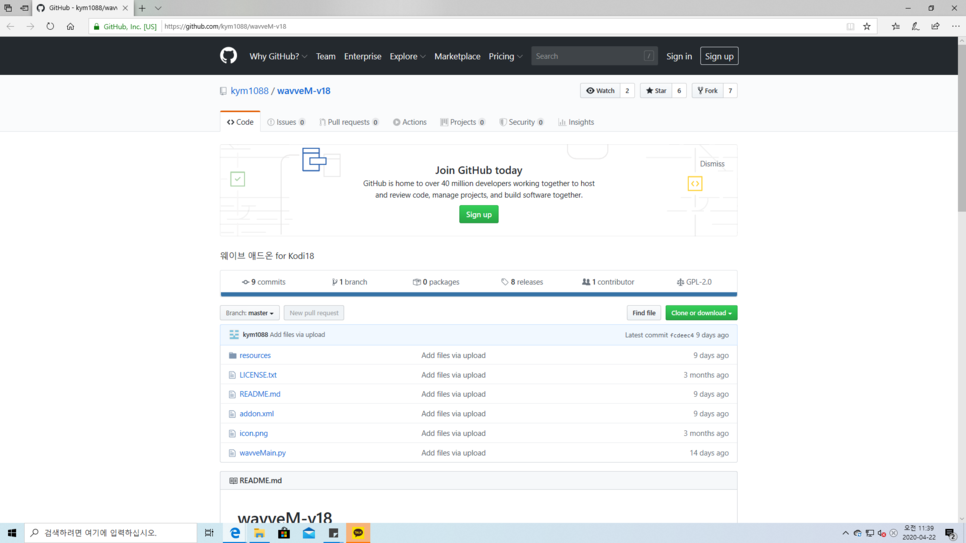This screenshot has width=966, height=543.
Task: Click Sign up button in header
Action: [x=719, y=56]
